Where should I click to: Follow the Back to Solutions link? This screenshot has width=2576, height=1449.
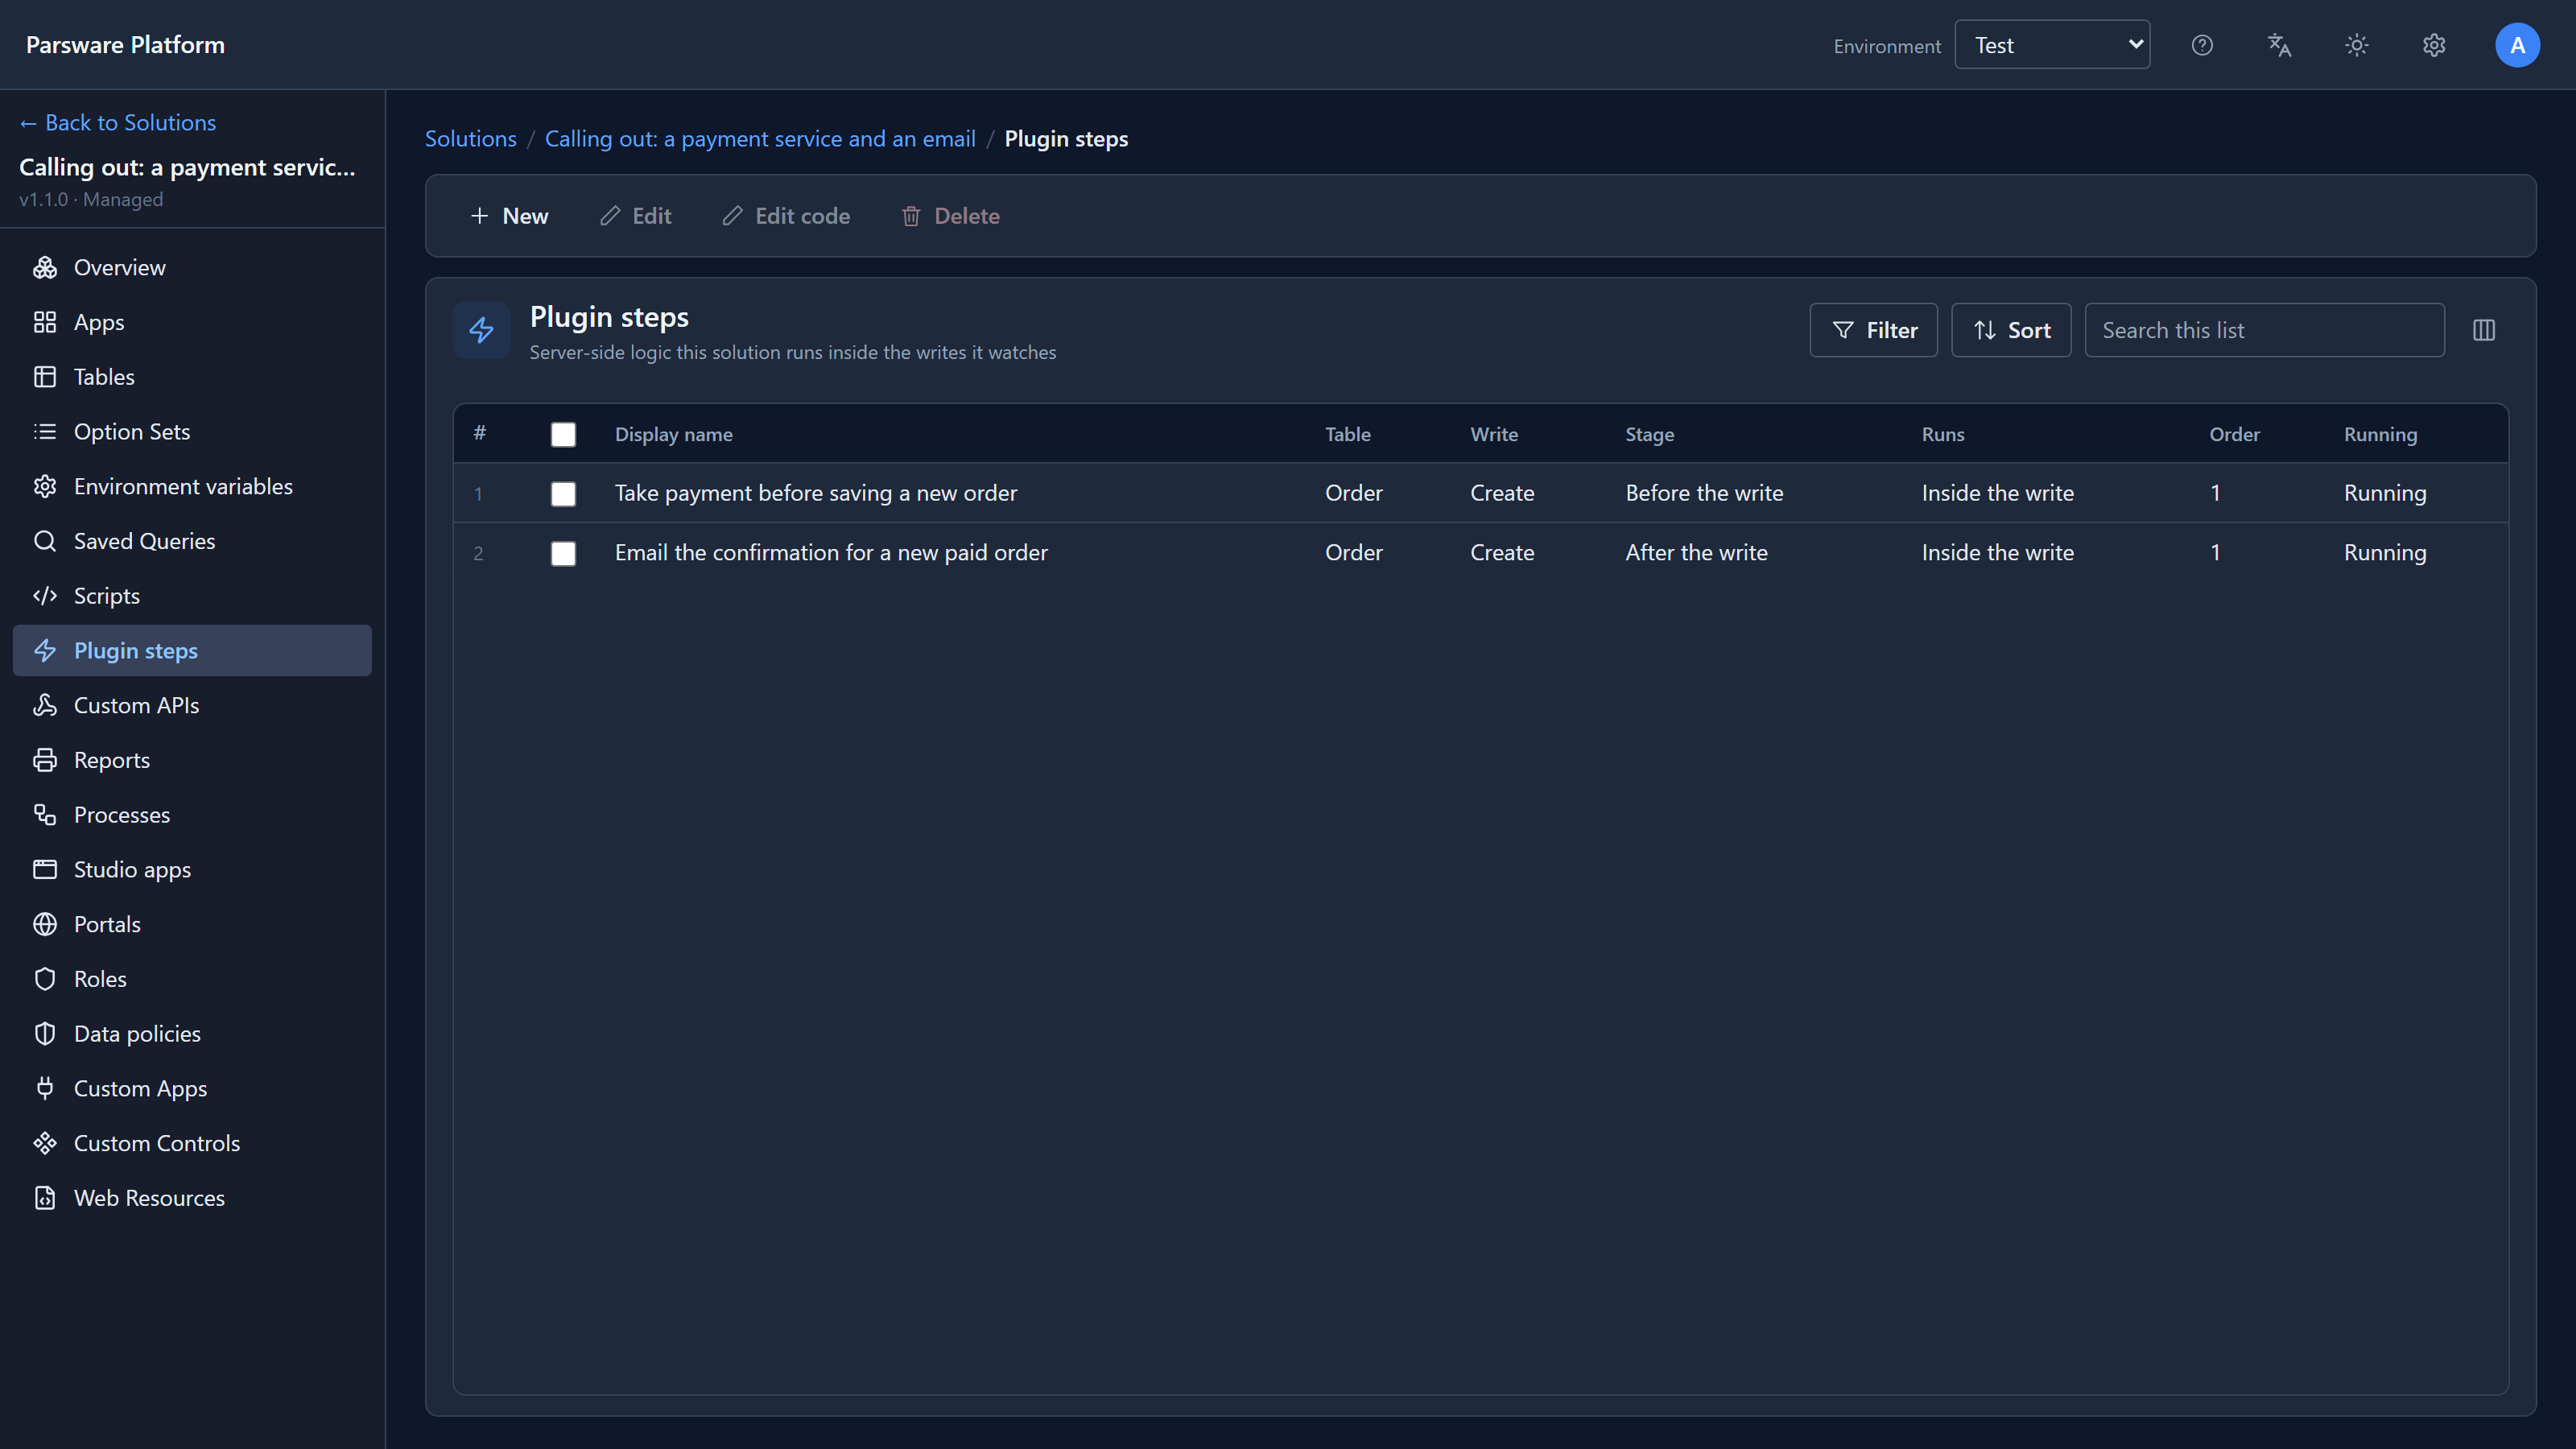[118, 122]
